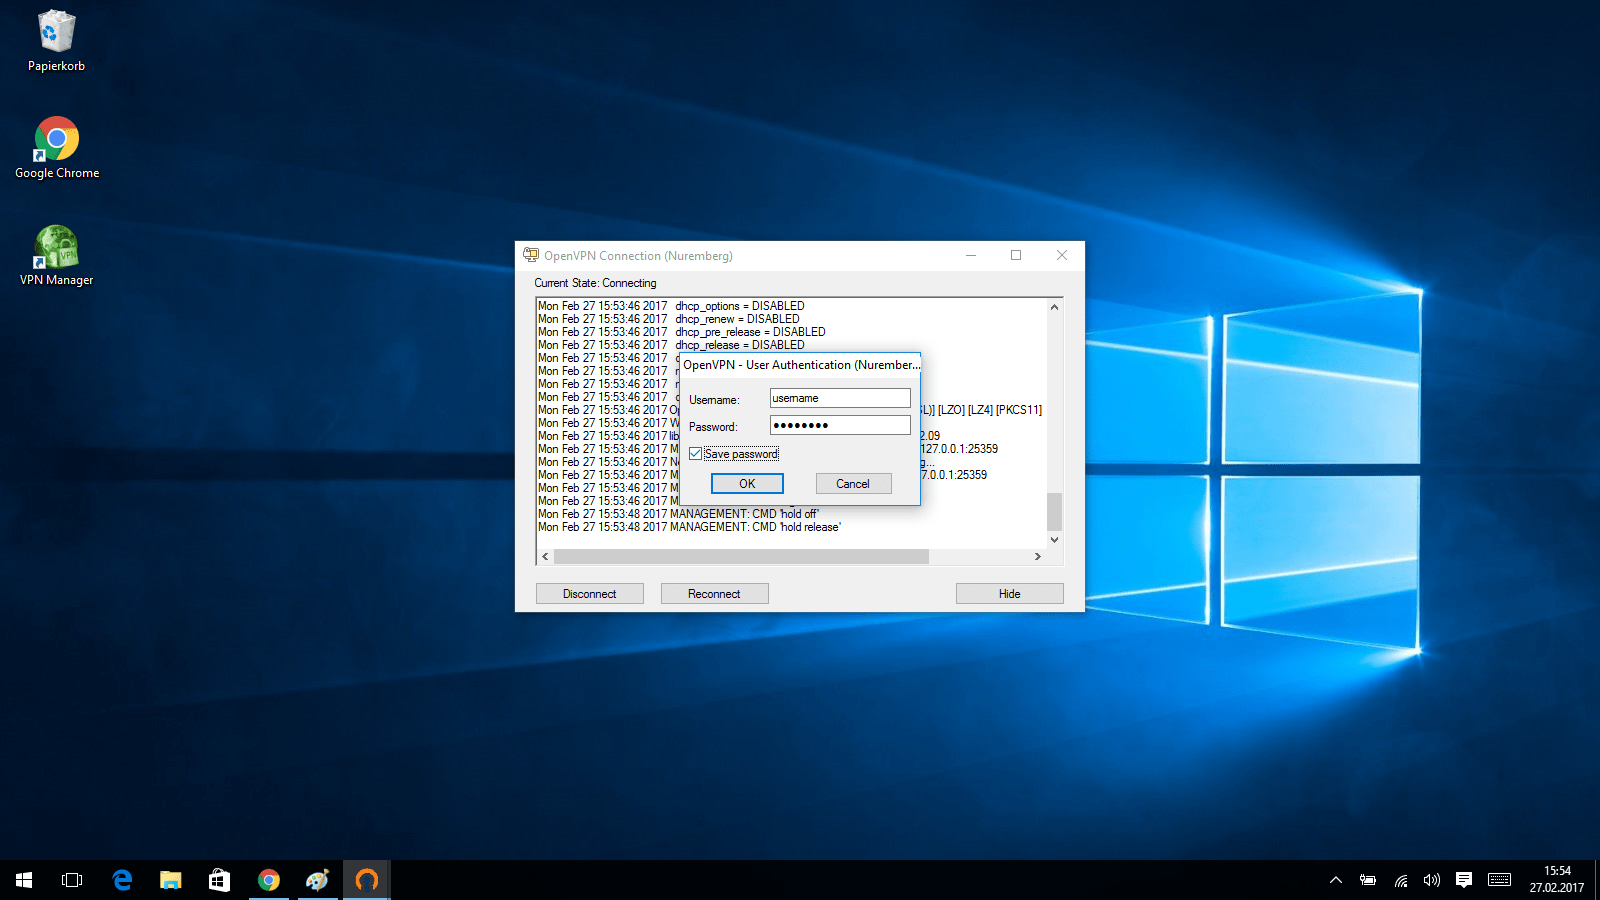Open Task View in the taskbar
This screenshot has width=1600, height=900.
[x=72, y=880]
